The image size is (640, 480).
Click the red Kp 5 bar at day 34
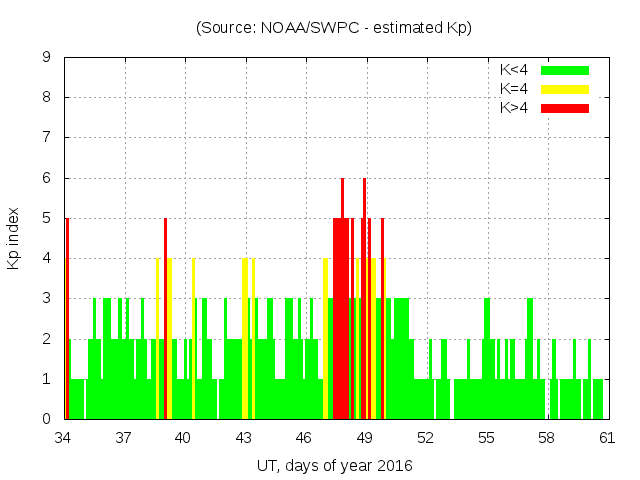(x=67, y=320)
